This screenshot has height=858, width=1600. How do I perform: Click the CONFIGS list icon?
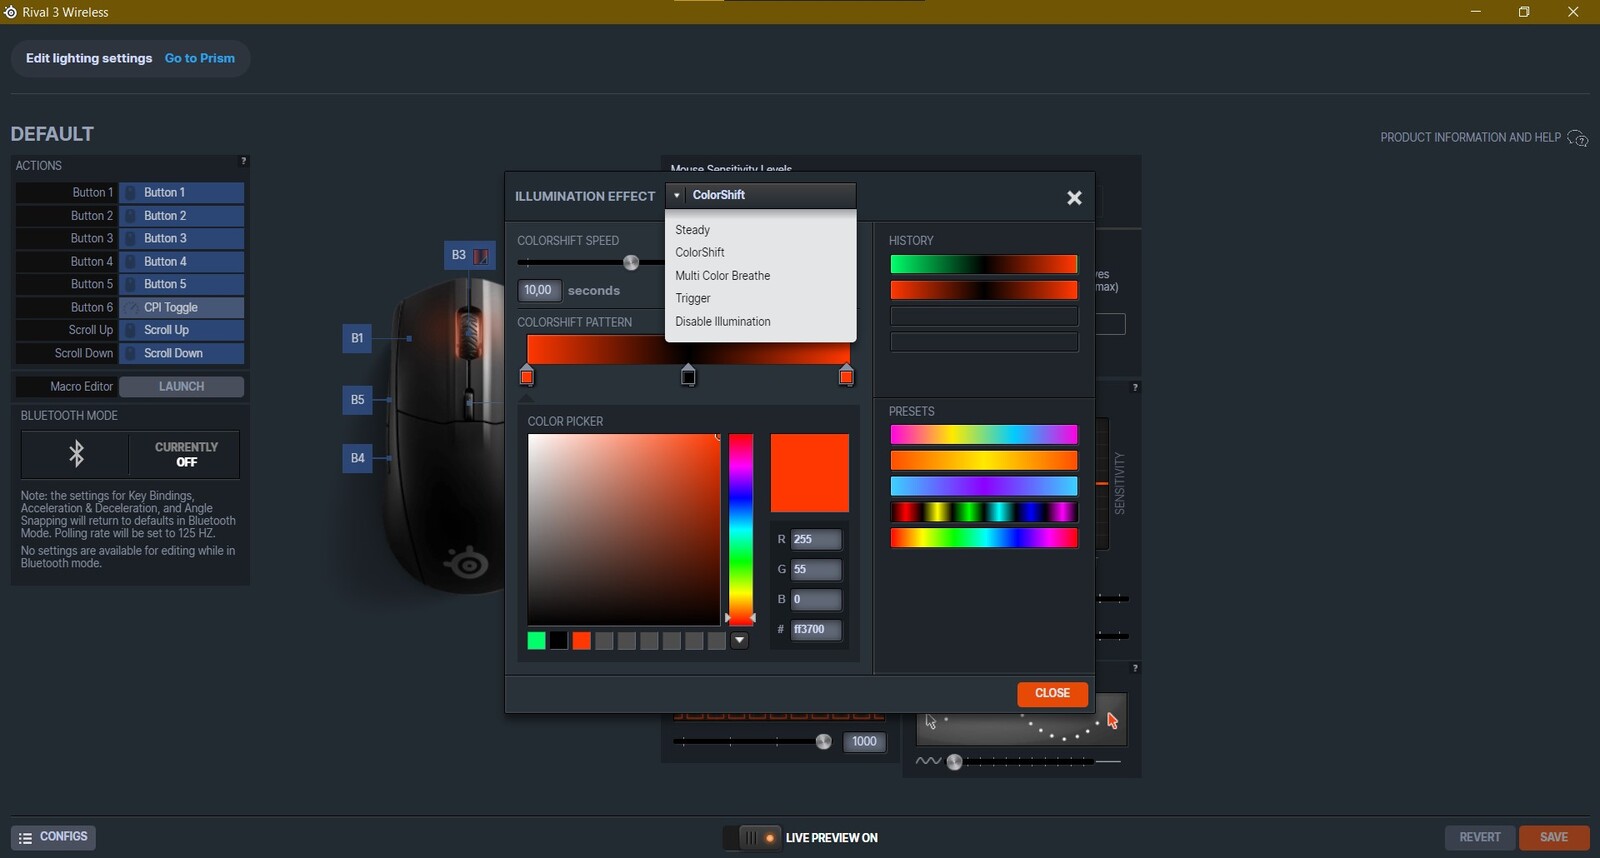[25, 838]
